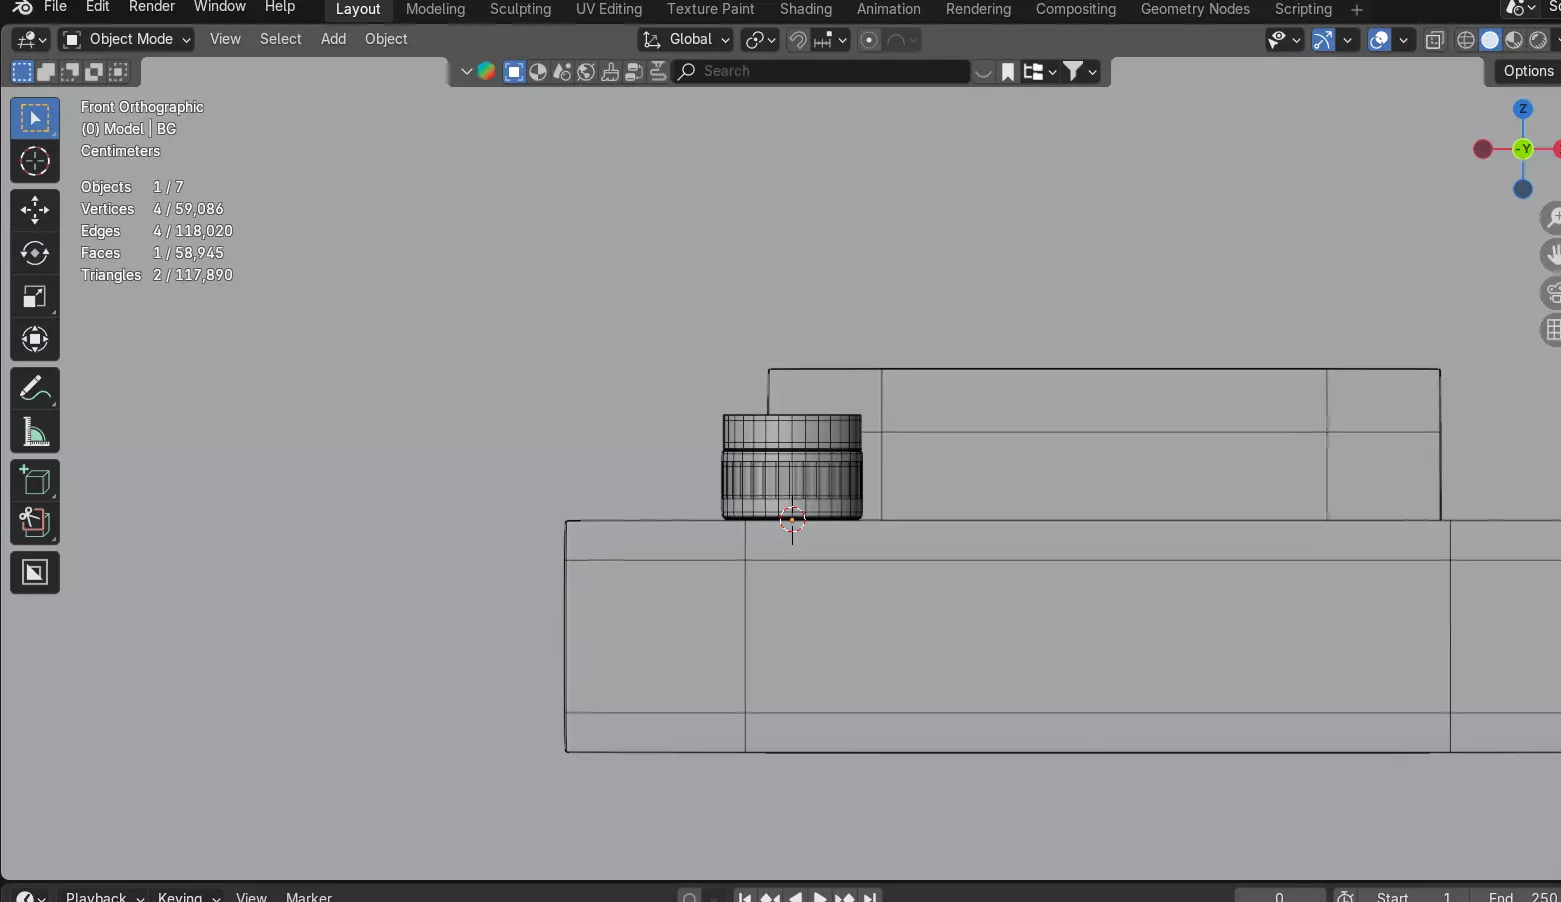The height and width of the screenshot is (902, 1561).
Task: Click the world globe icon in the filter row
Action: [x=586, y=71]
